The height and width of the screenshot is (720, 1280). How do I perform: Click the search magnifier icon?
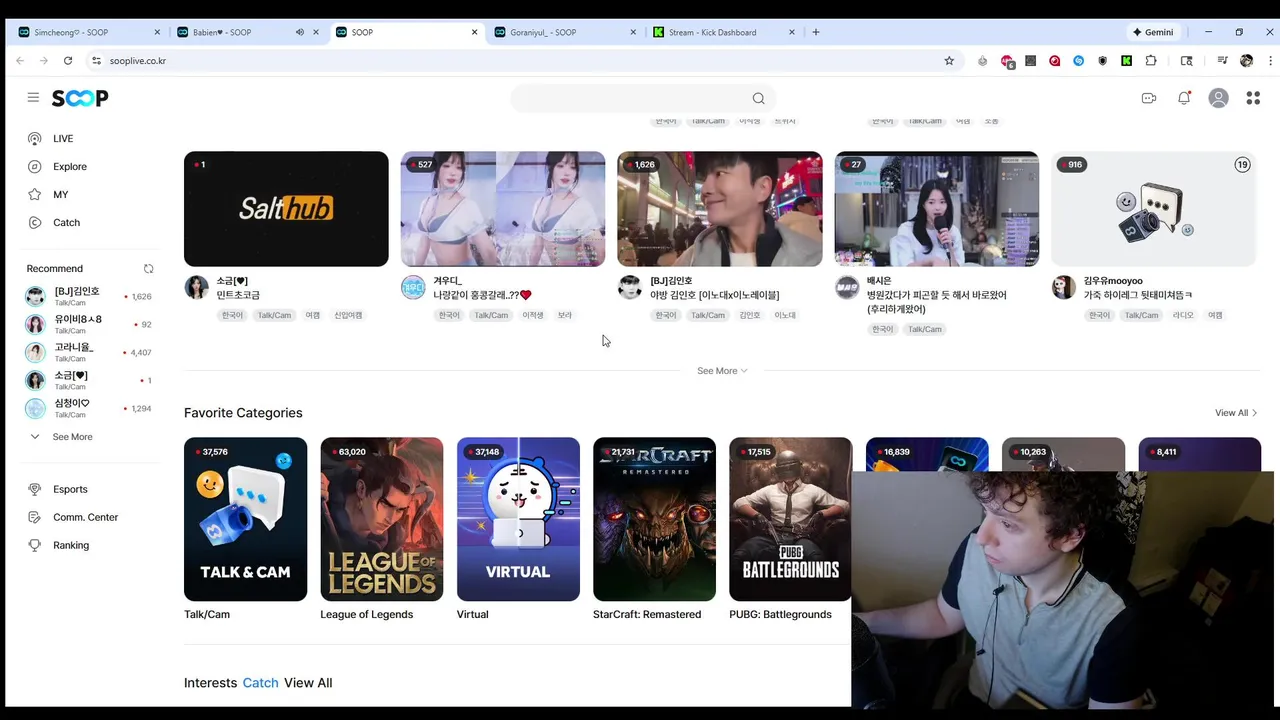[x=758, y=98]
